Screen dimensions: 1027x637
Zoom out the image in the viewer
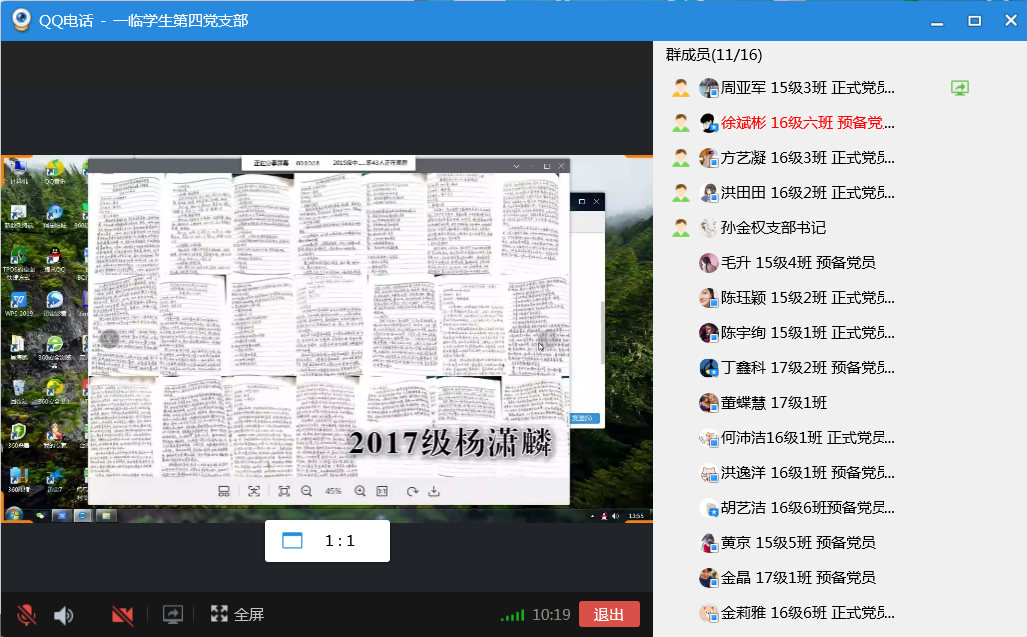click(307, 491)
